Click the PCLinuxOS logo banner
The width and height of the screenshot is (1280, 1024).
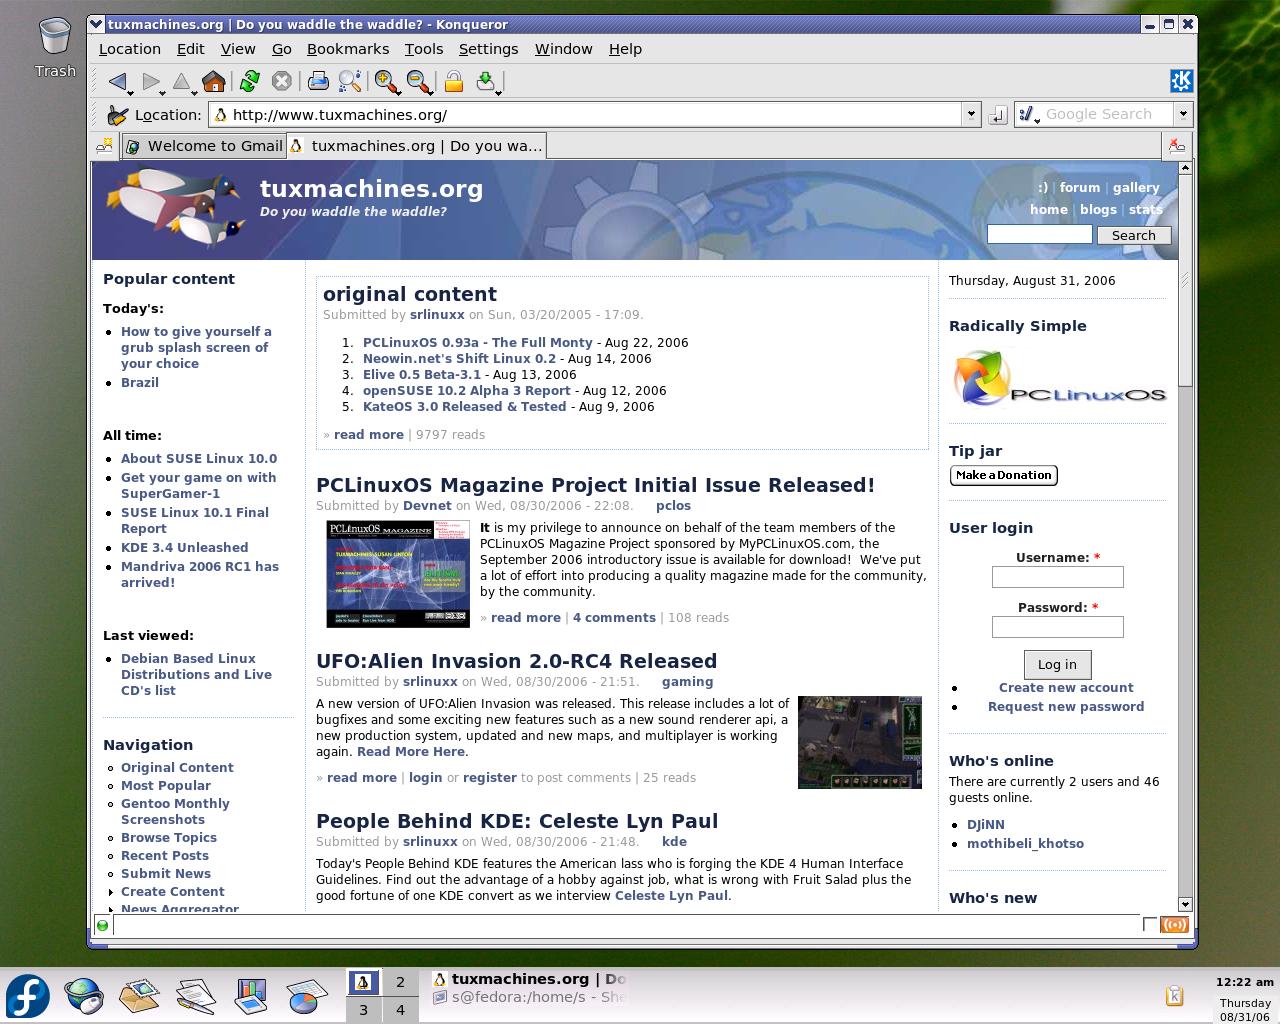coord(1060,379)
